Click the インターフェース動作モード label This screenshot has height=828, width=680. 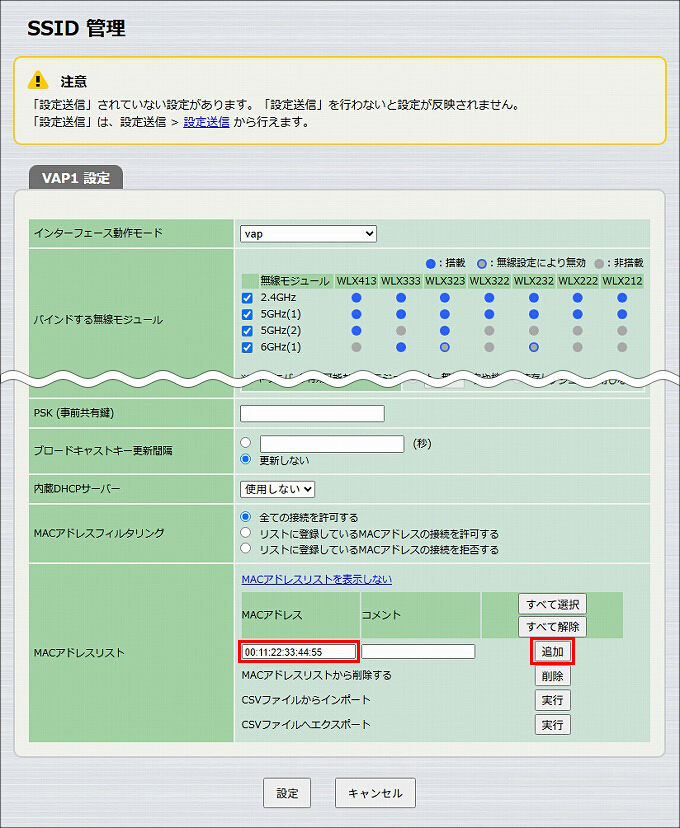tap(98, 233)
